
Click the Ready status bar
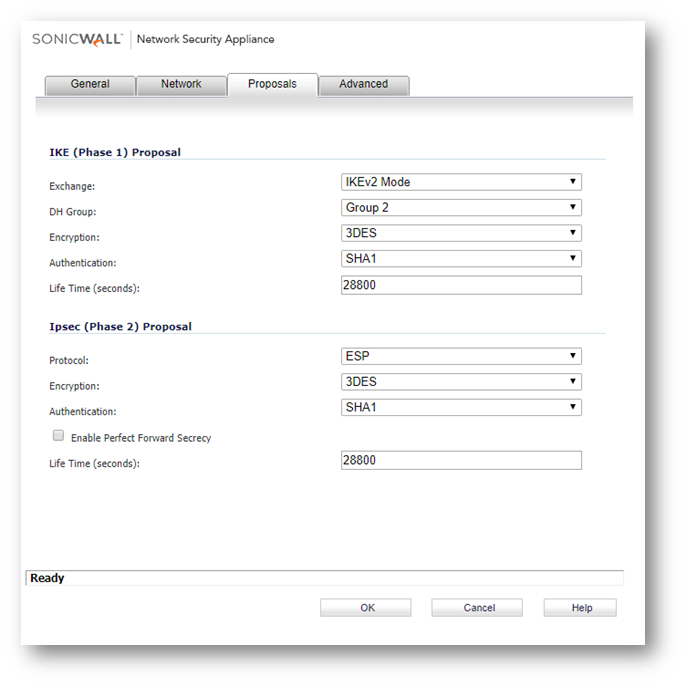pos(322,578)
